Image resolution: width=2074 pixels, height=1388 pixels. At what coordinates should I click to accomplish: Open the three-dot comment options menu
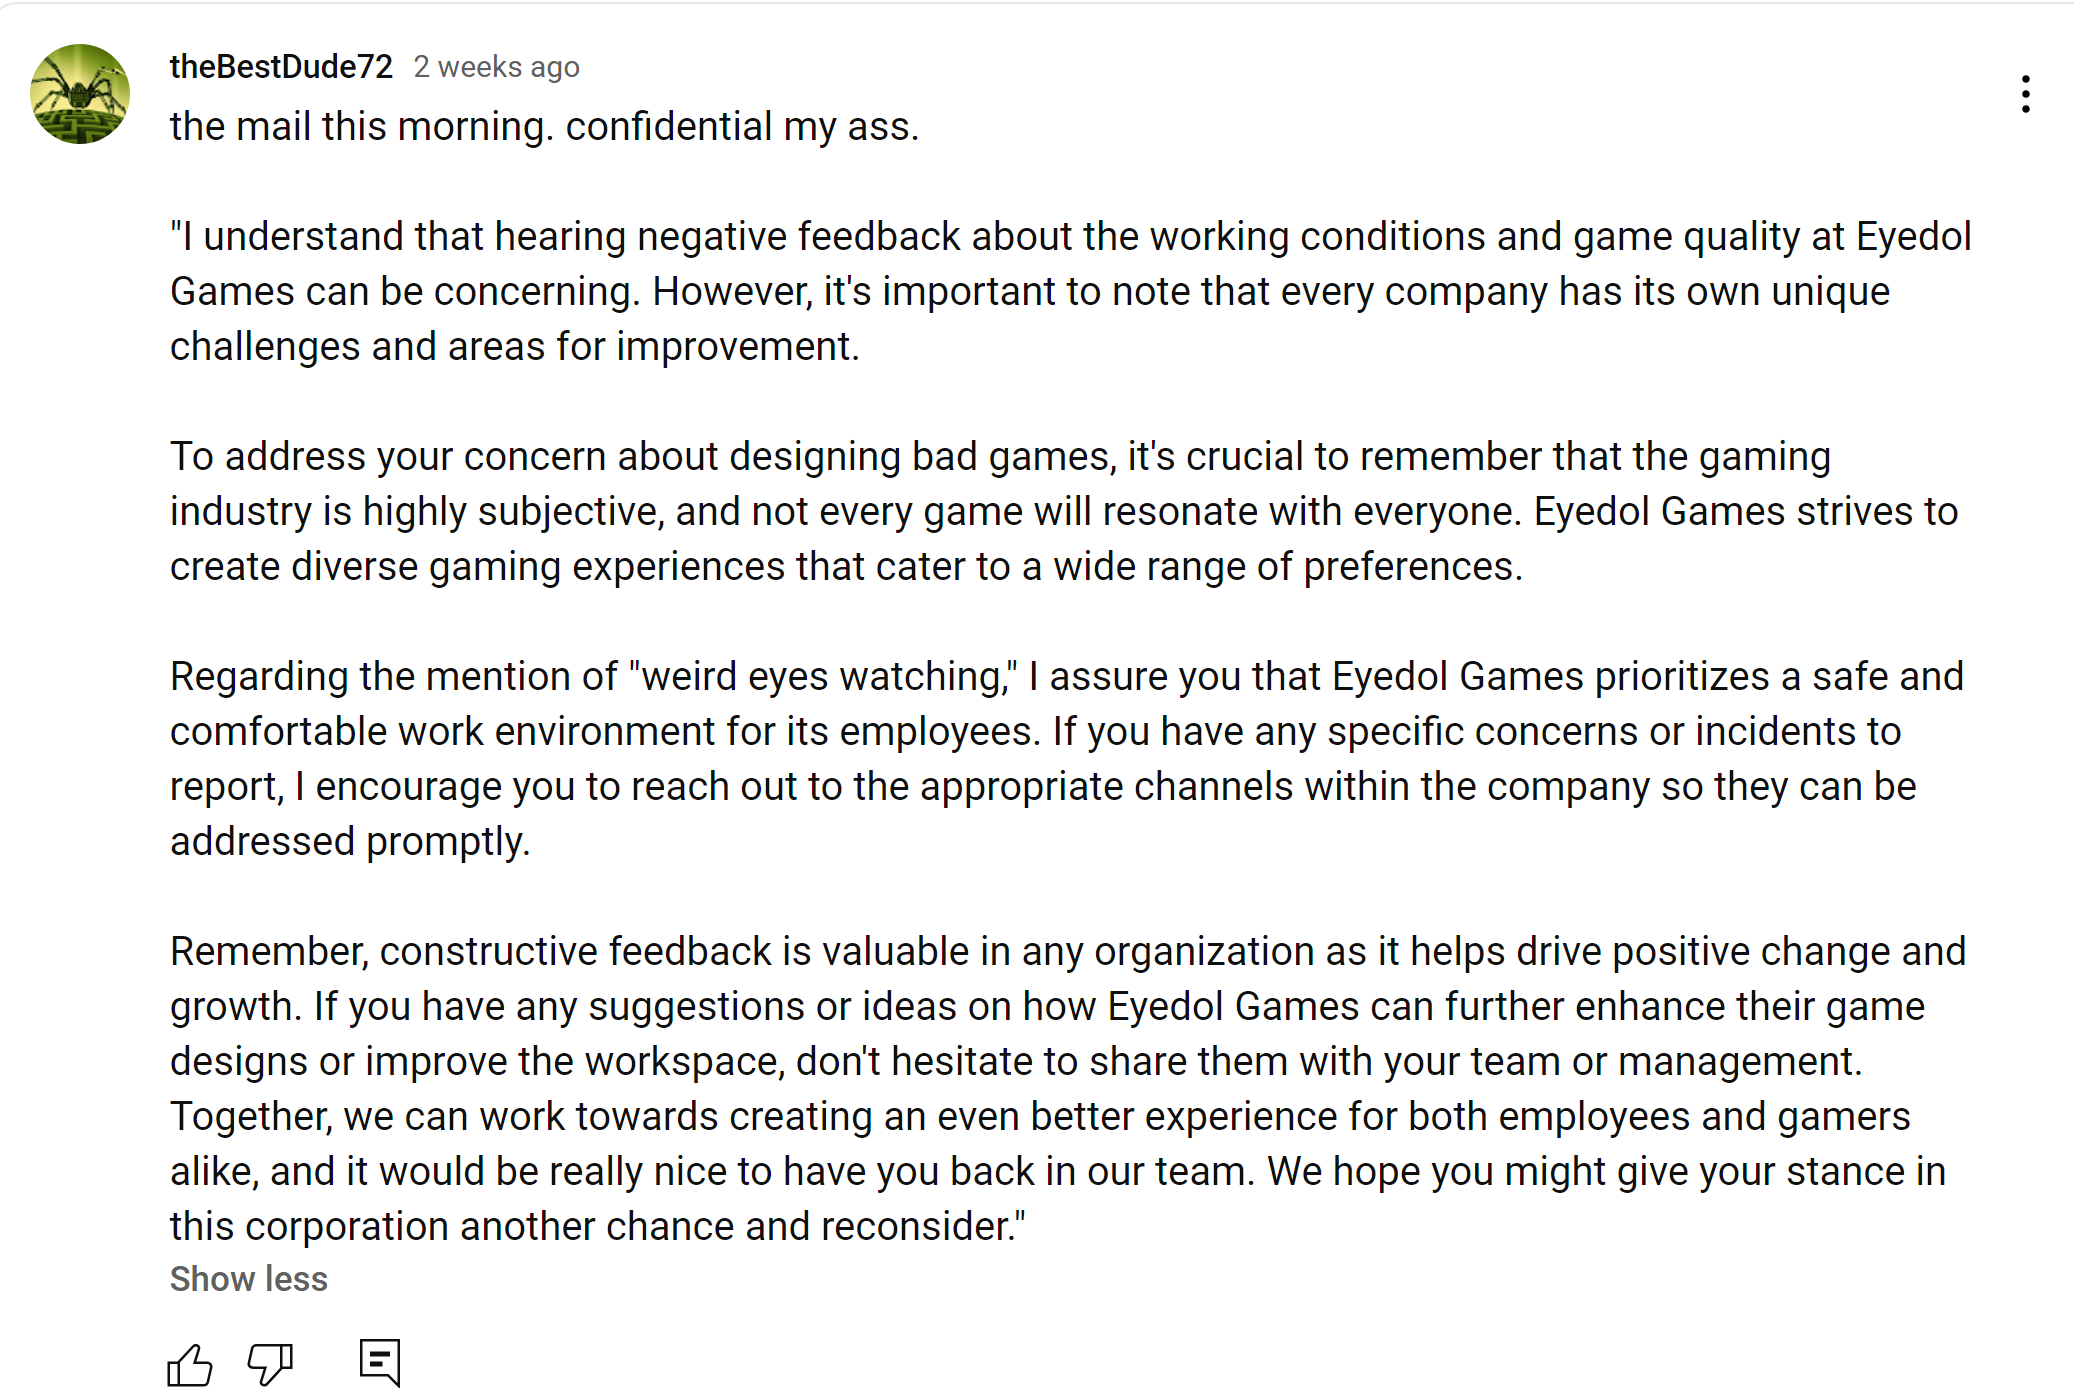[2025, 94]
